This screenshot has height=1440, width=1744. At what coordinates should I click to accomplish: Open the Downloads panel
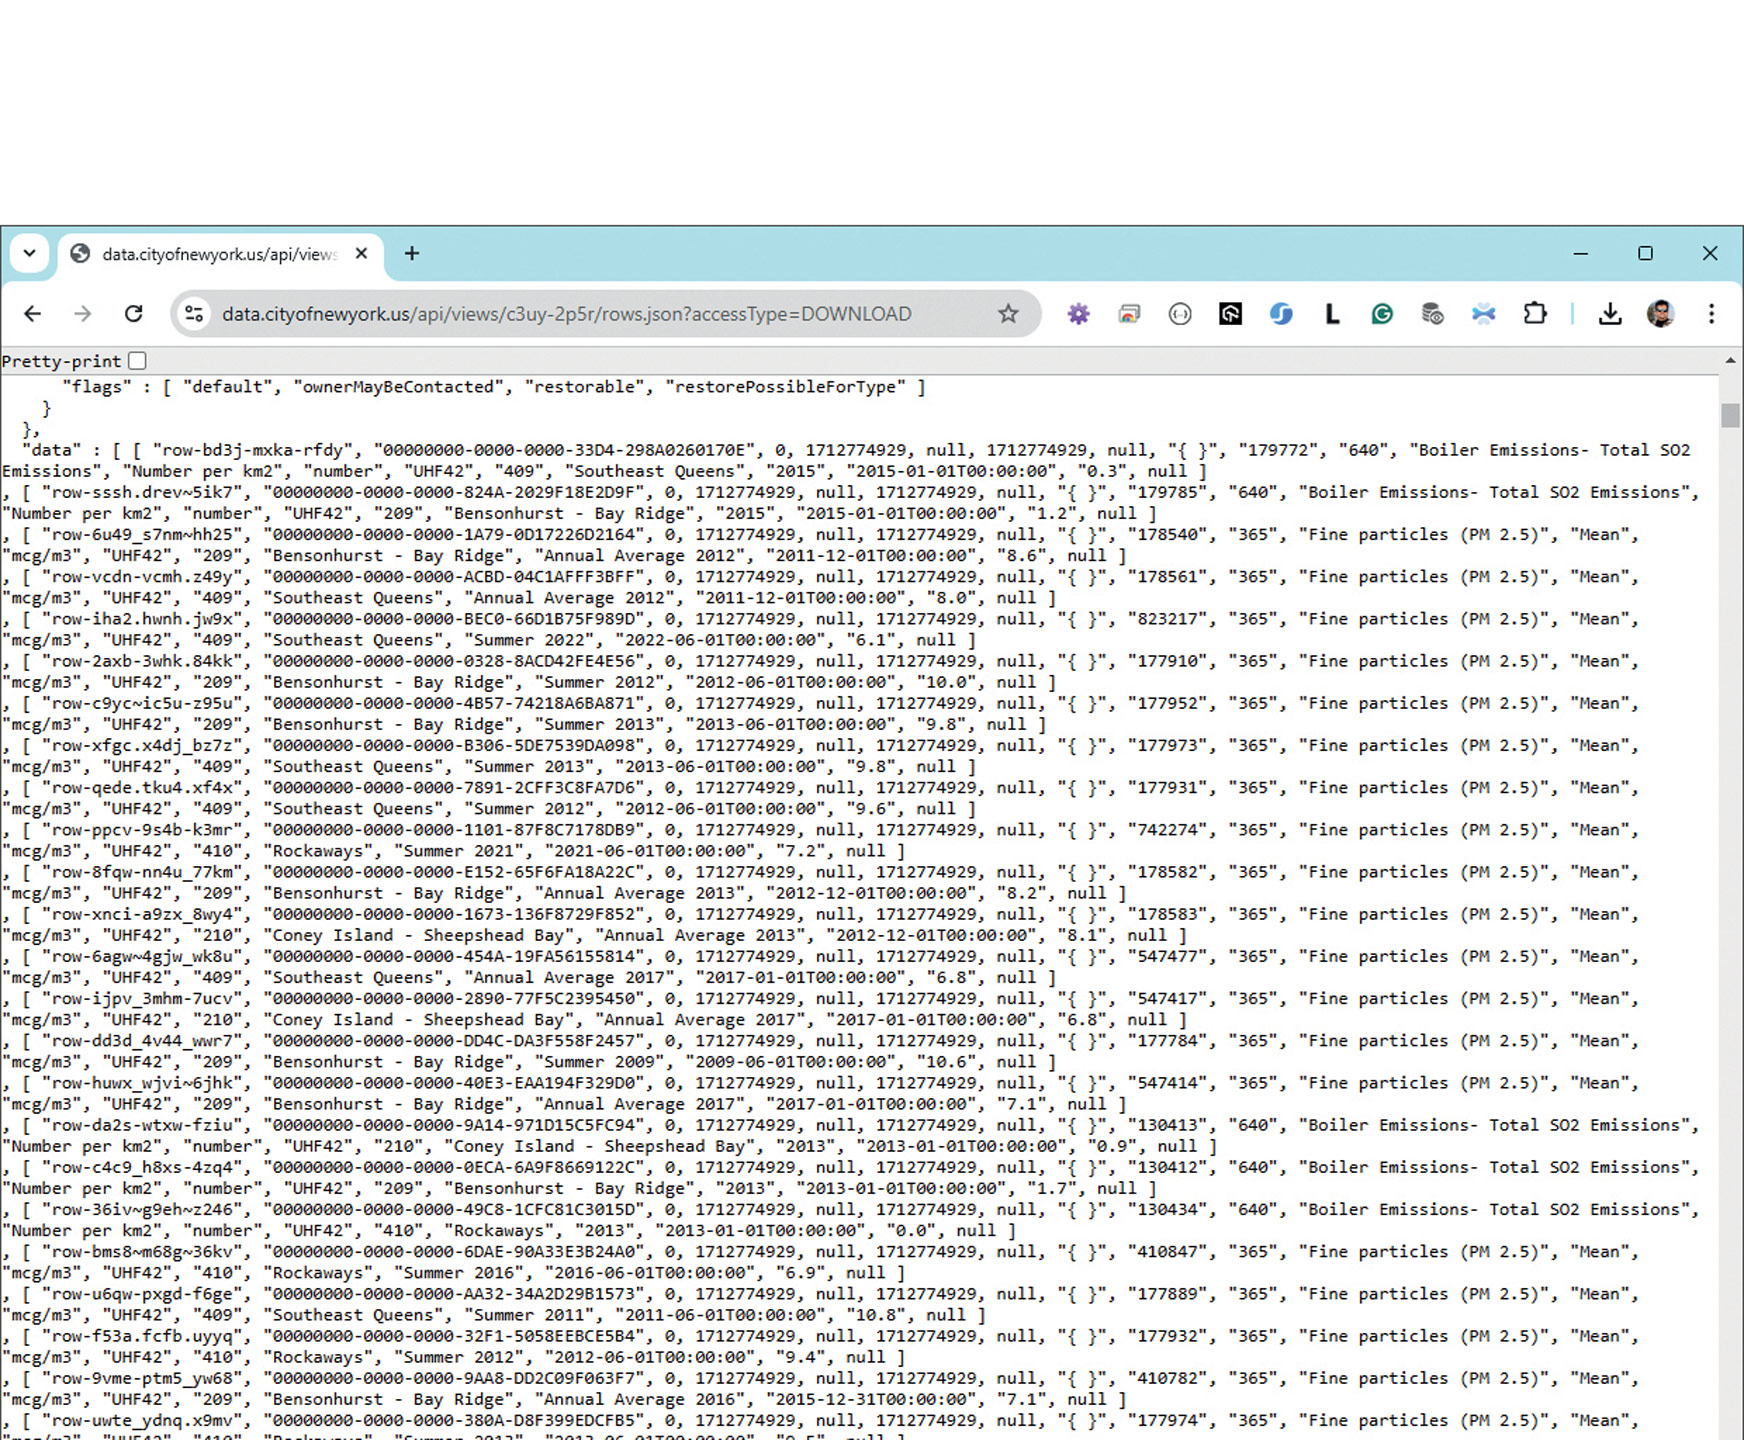click(x=1610, y=314)
